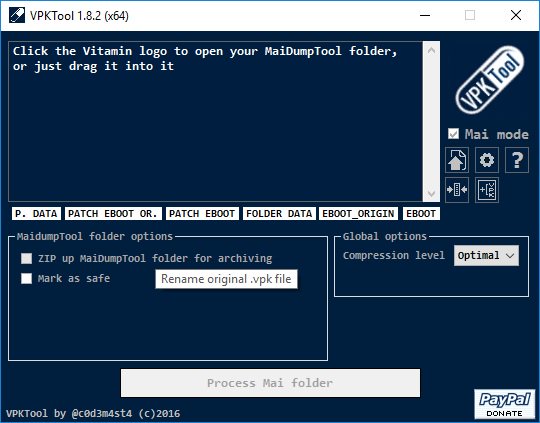The height and width of the screenshot is (423, 540).
Task: Check the Mark as safe option
Action: click(x=27, y=278)
